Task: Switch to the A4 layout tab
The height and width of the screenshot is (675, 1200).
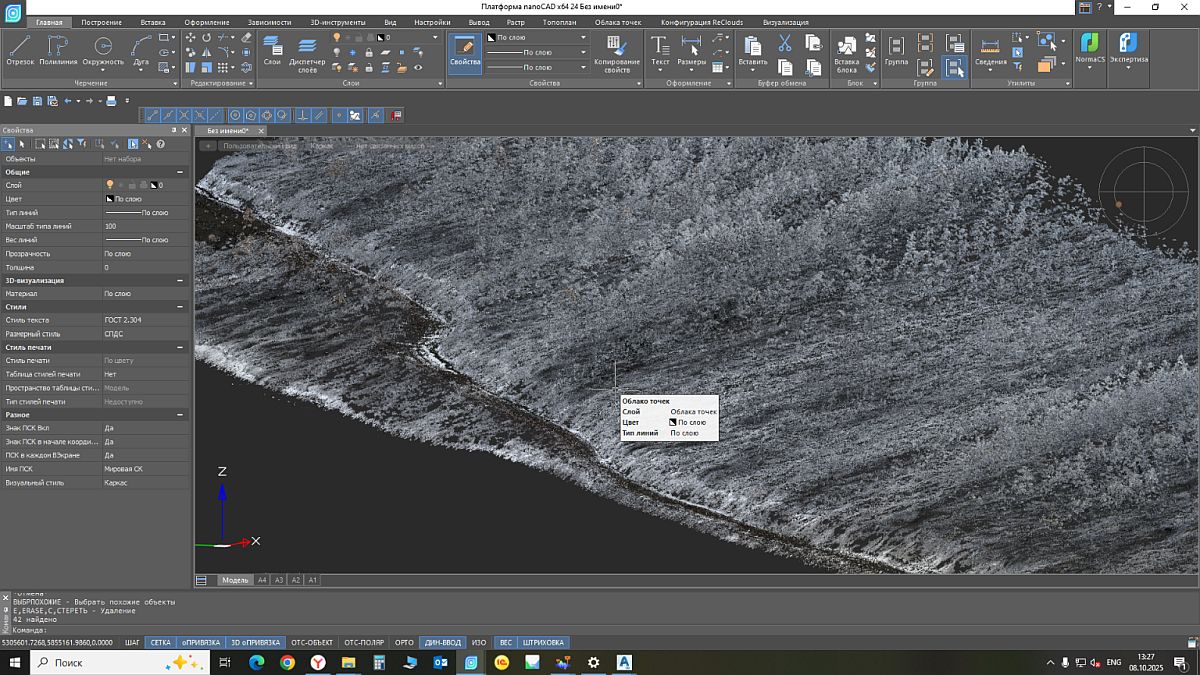Action: pos(262,580)
